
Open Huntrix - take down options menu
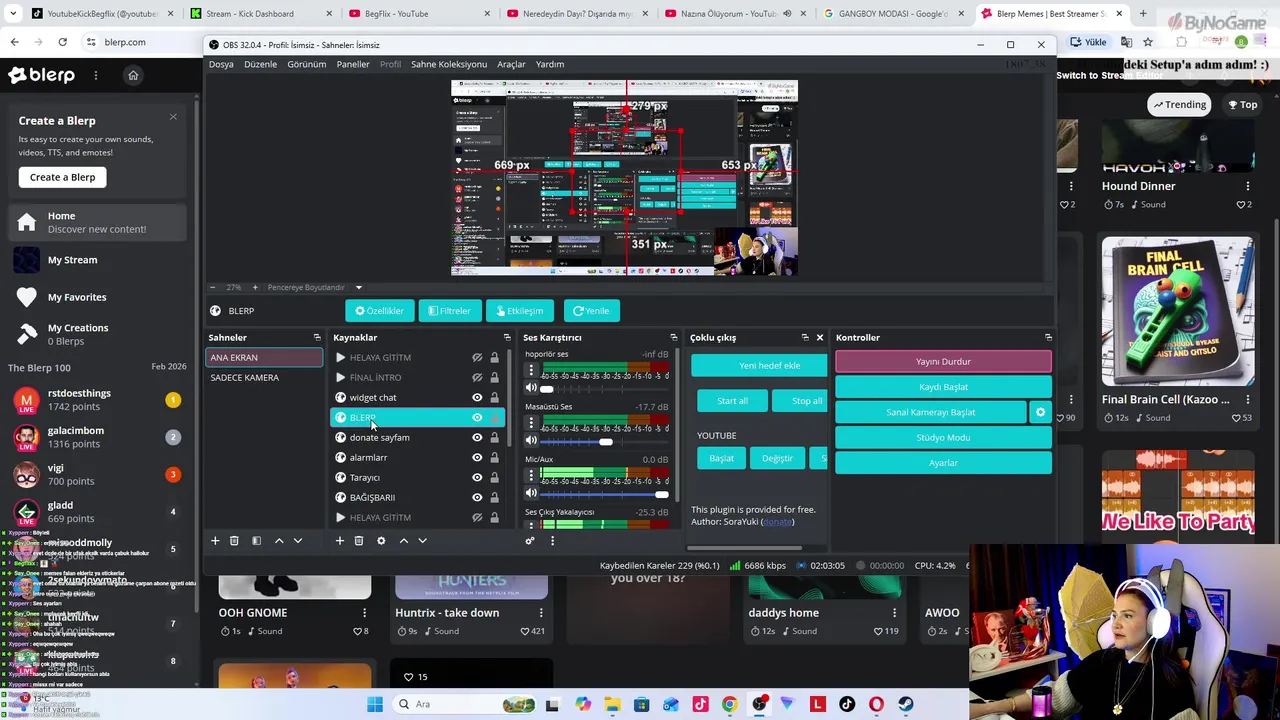541,613
